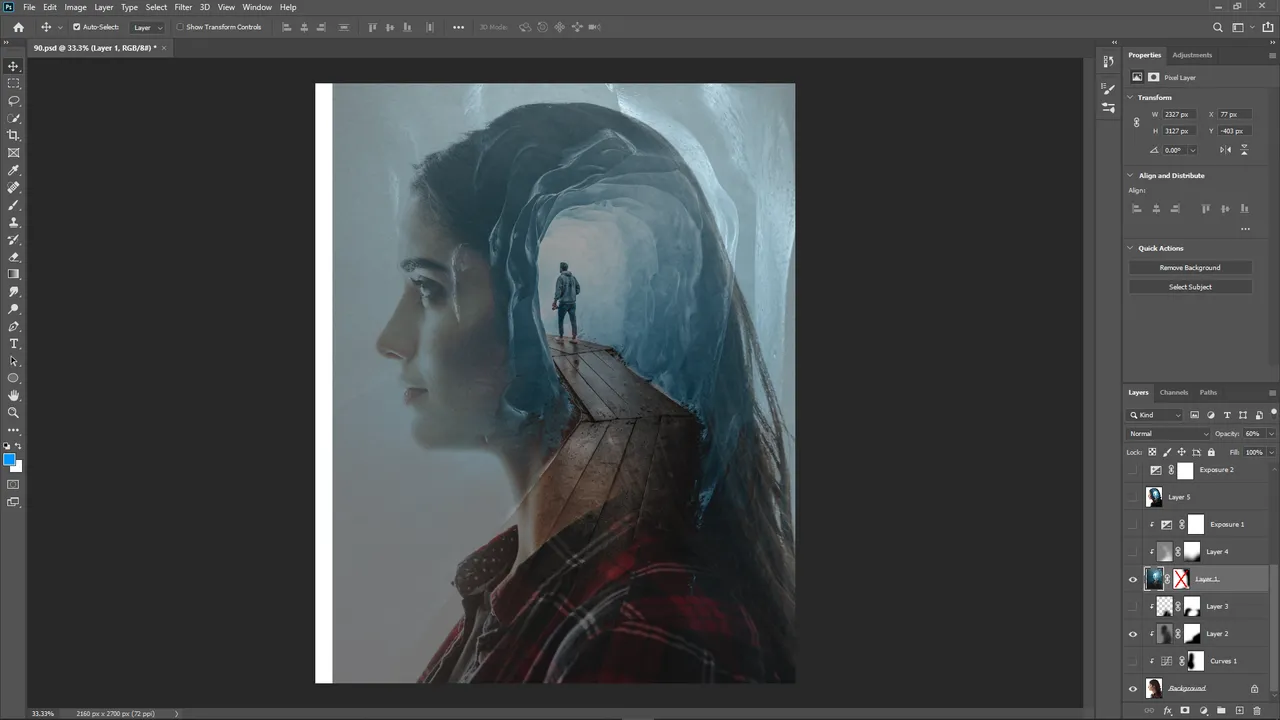This screenshot has height=720, width=1280.
Task: Delete layer using trash icon
Action: [x=1257, y=711]
